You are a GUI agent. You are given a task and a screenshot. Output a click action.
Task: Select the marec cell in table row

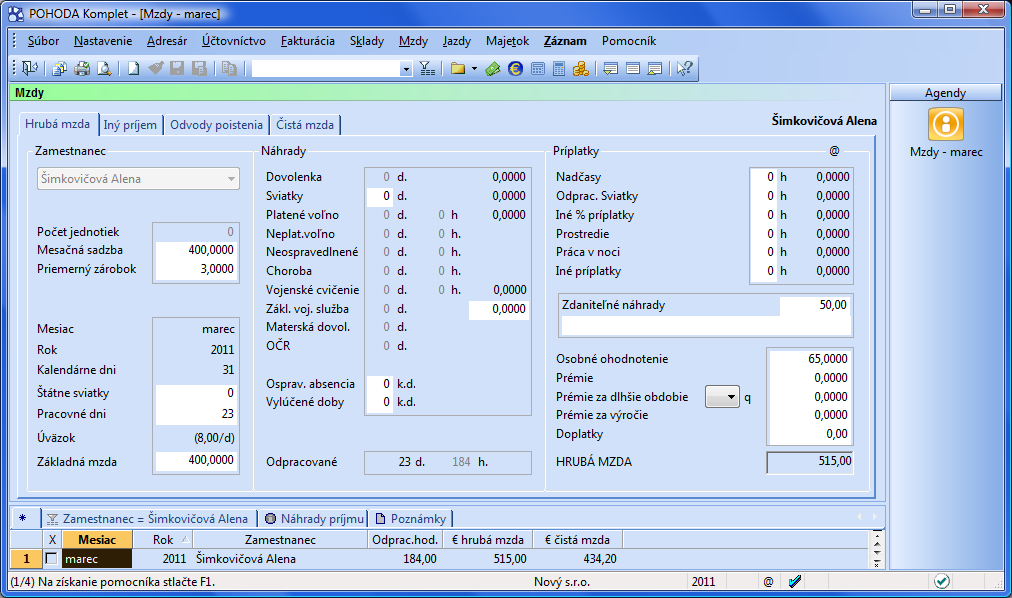point(97,559)
